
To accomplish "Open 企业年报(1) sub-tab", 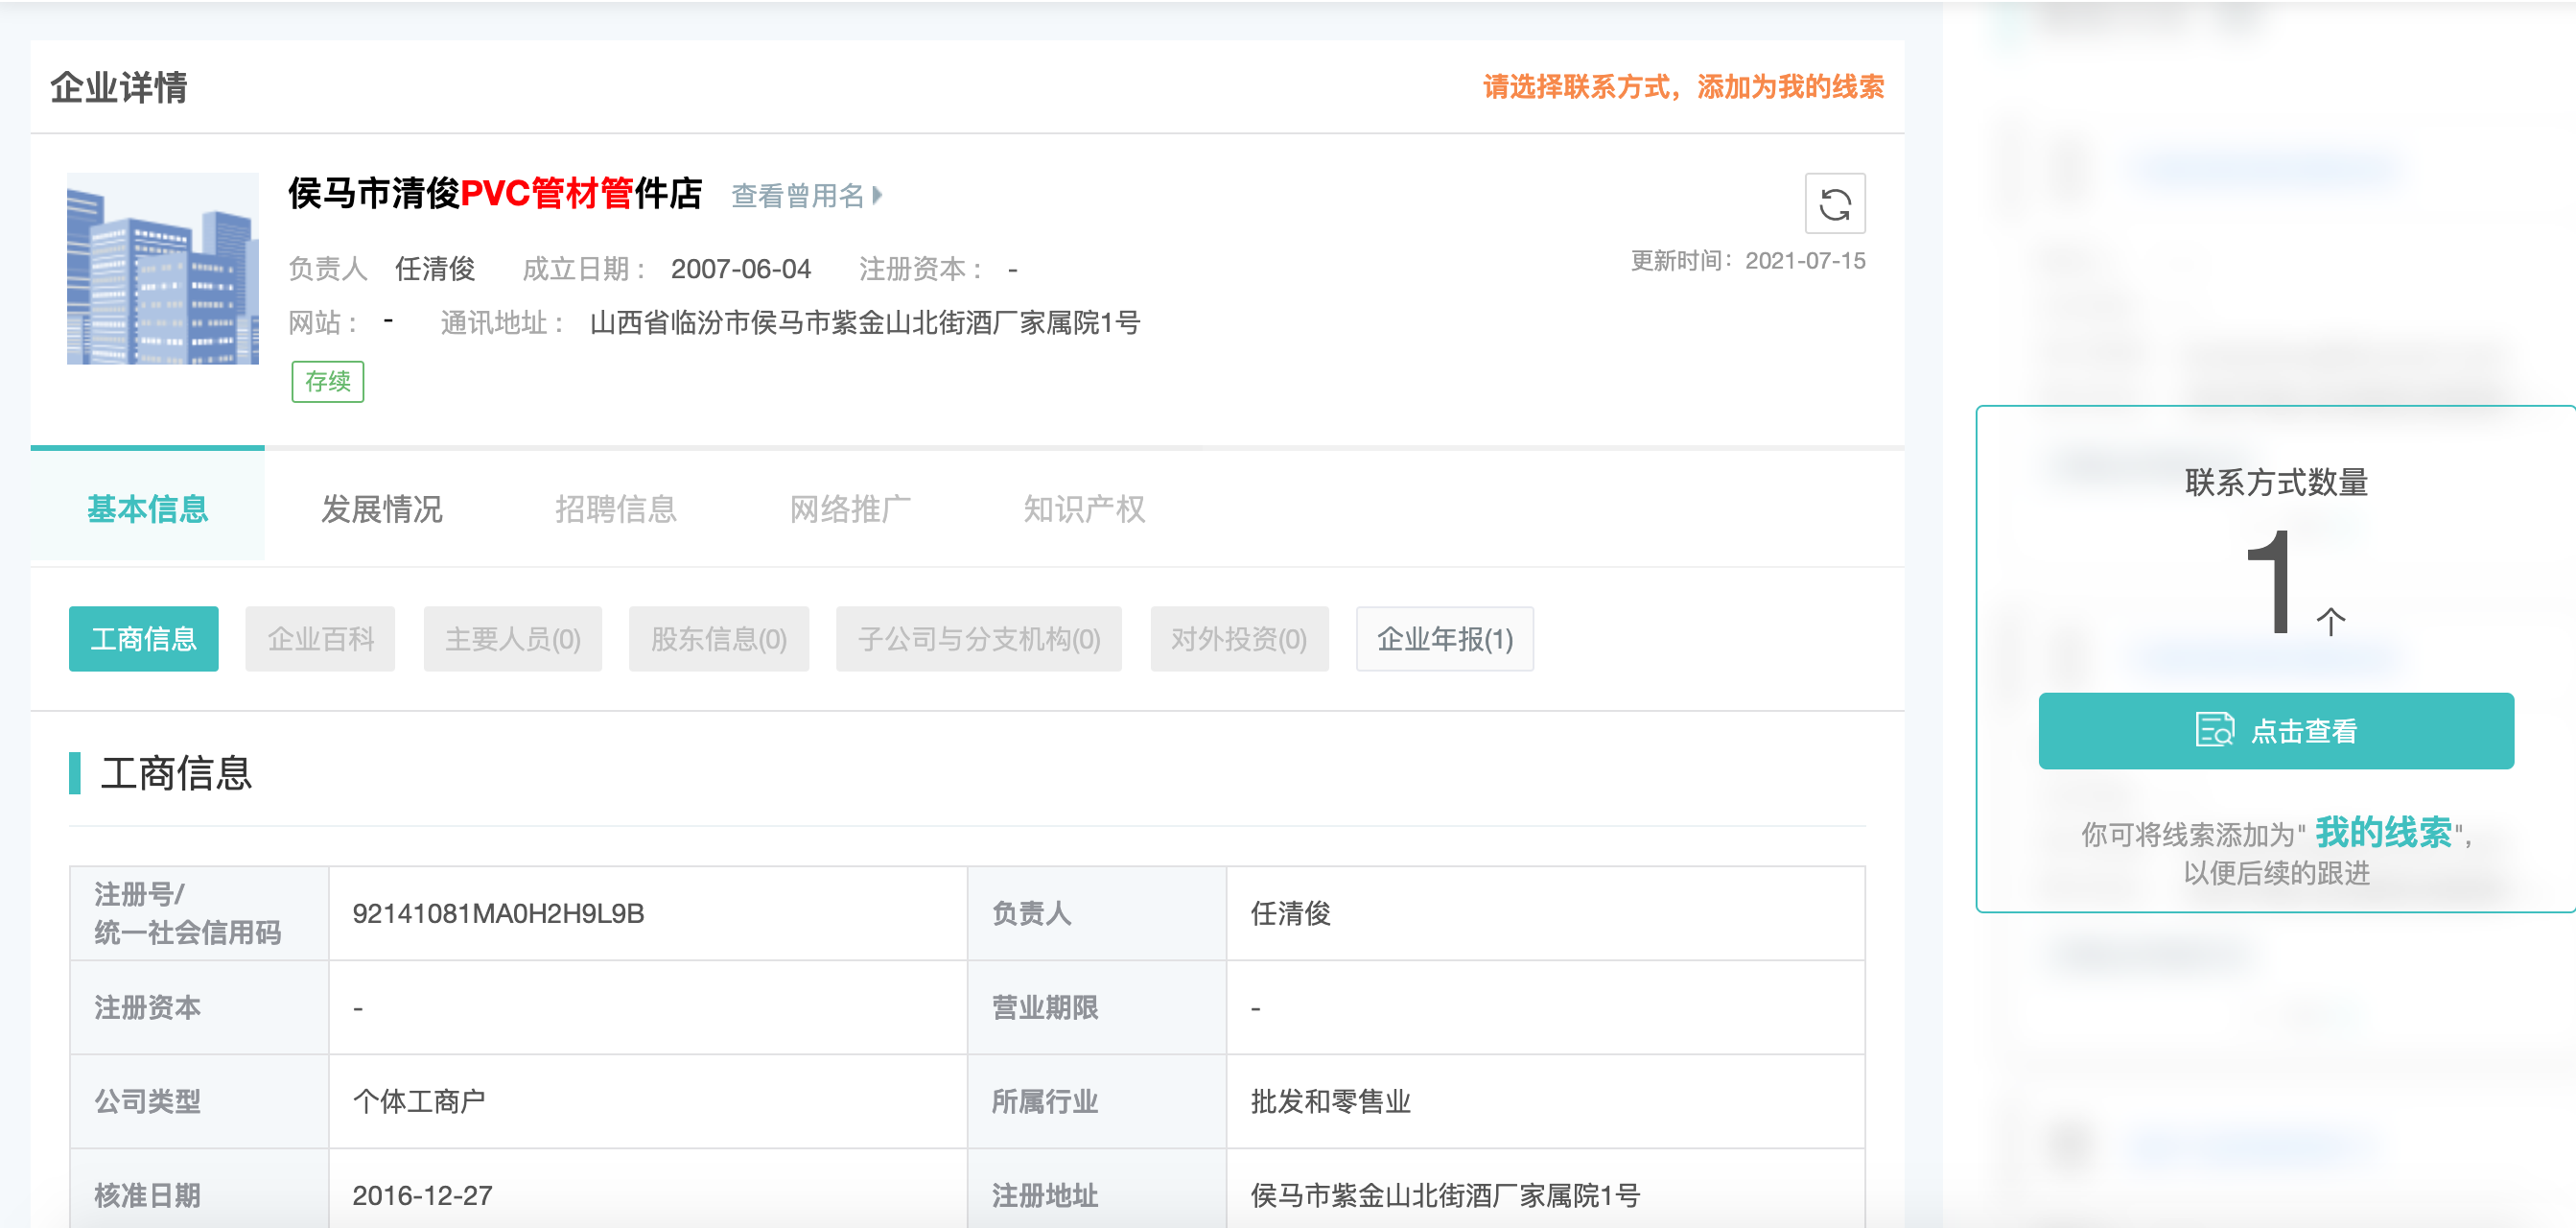I will click(1445, 639).
